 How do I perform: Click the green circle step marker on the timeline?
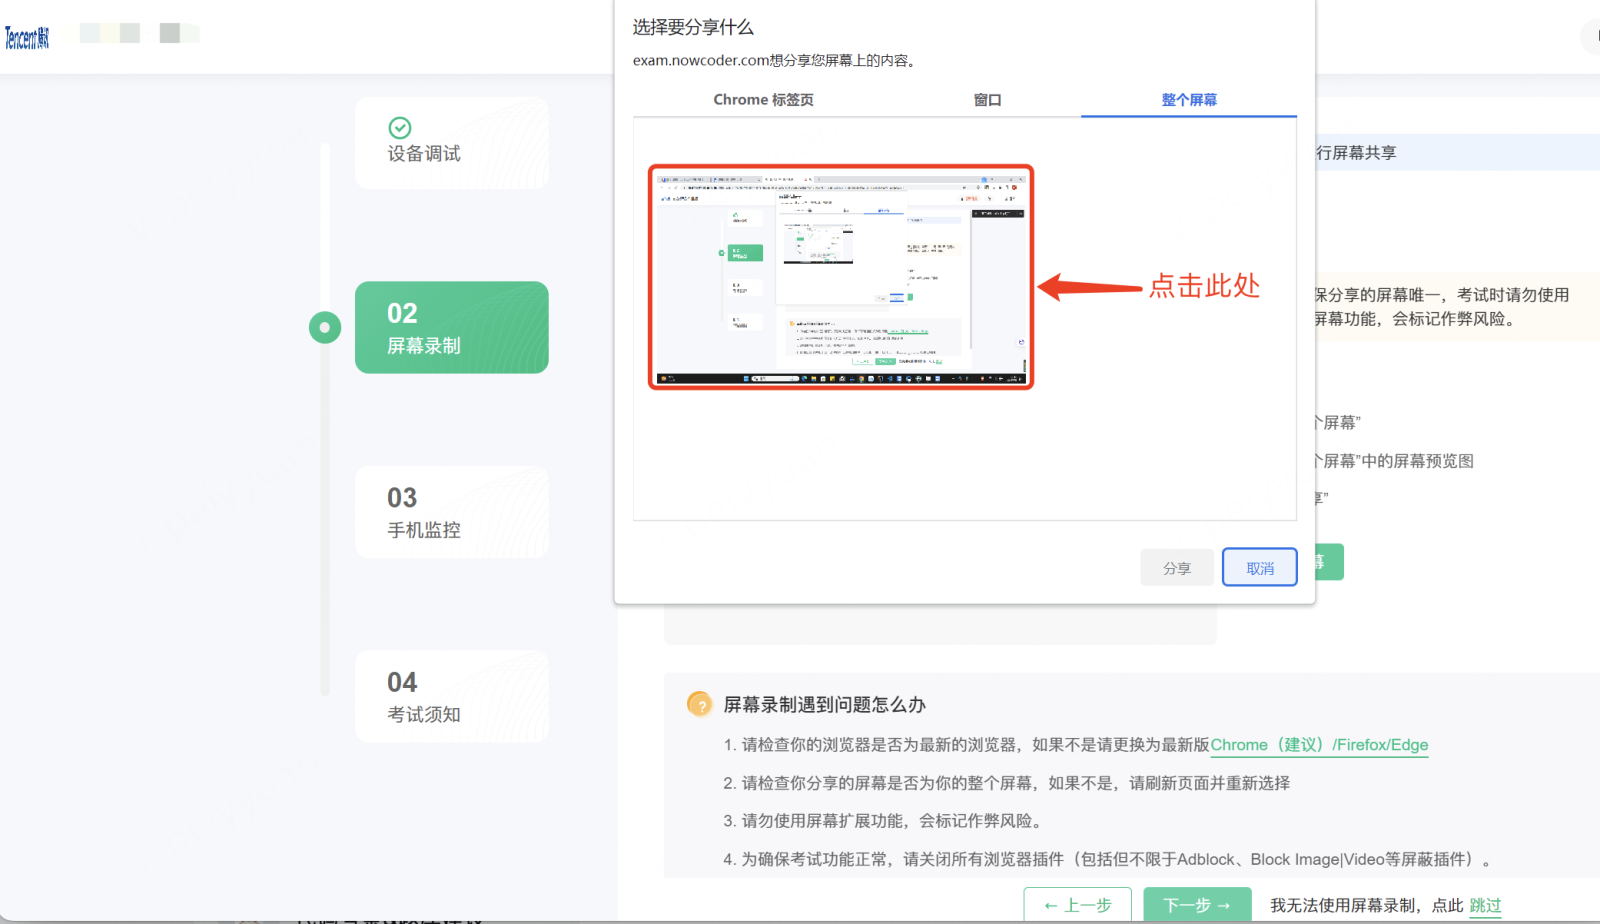tap(325, 327)
